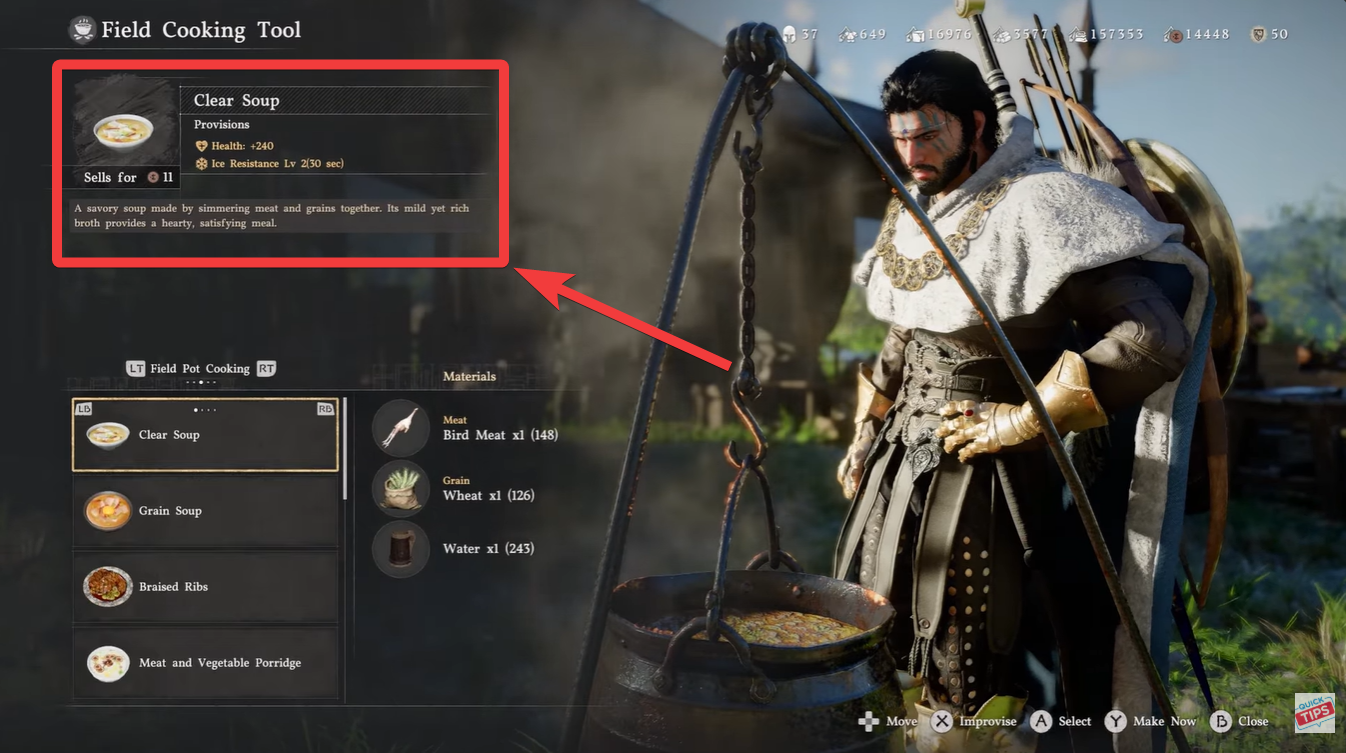The image size is (1346, 753).
Task: Click the RB sub-tab indicator
Action: (326, 408)
